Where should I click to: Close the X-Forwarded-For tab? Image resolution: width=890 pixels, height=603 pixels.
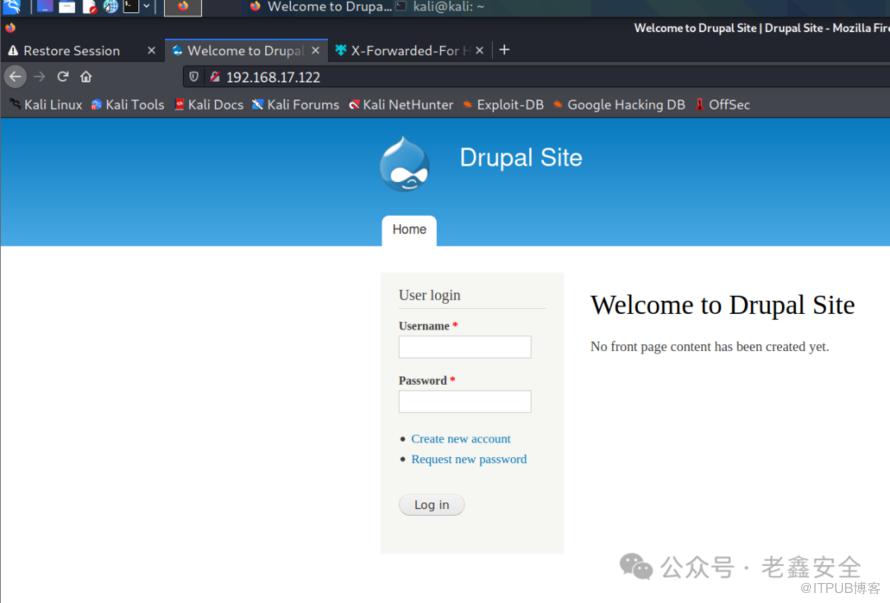click(479, 50)
